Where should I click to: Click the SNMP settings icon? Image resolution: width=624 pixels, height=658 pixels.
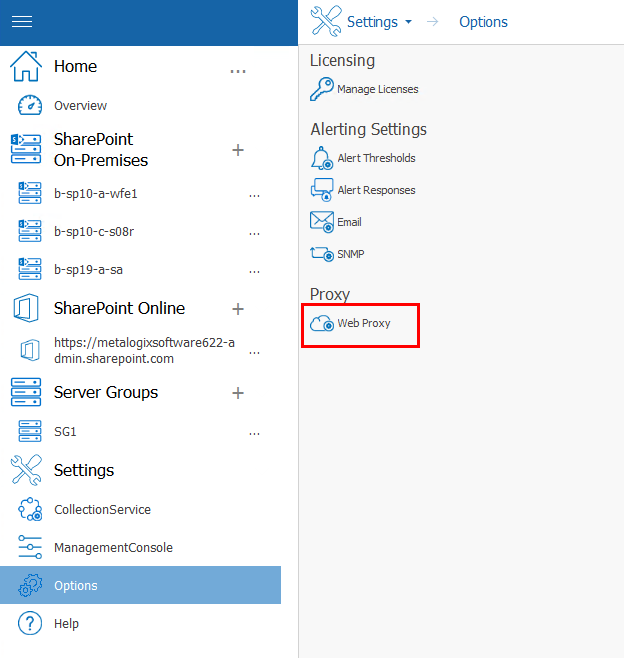click(x=322, y=254)
